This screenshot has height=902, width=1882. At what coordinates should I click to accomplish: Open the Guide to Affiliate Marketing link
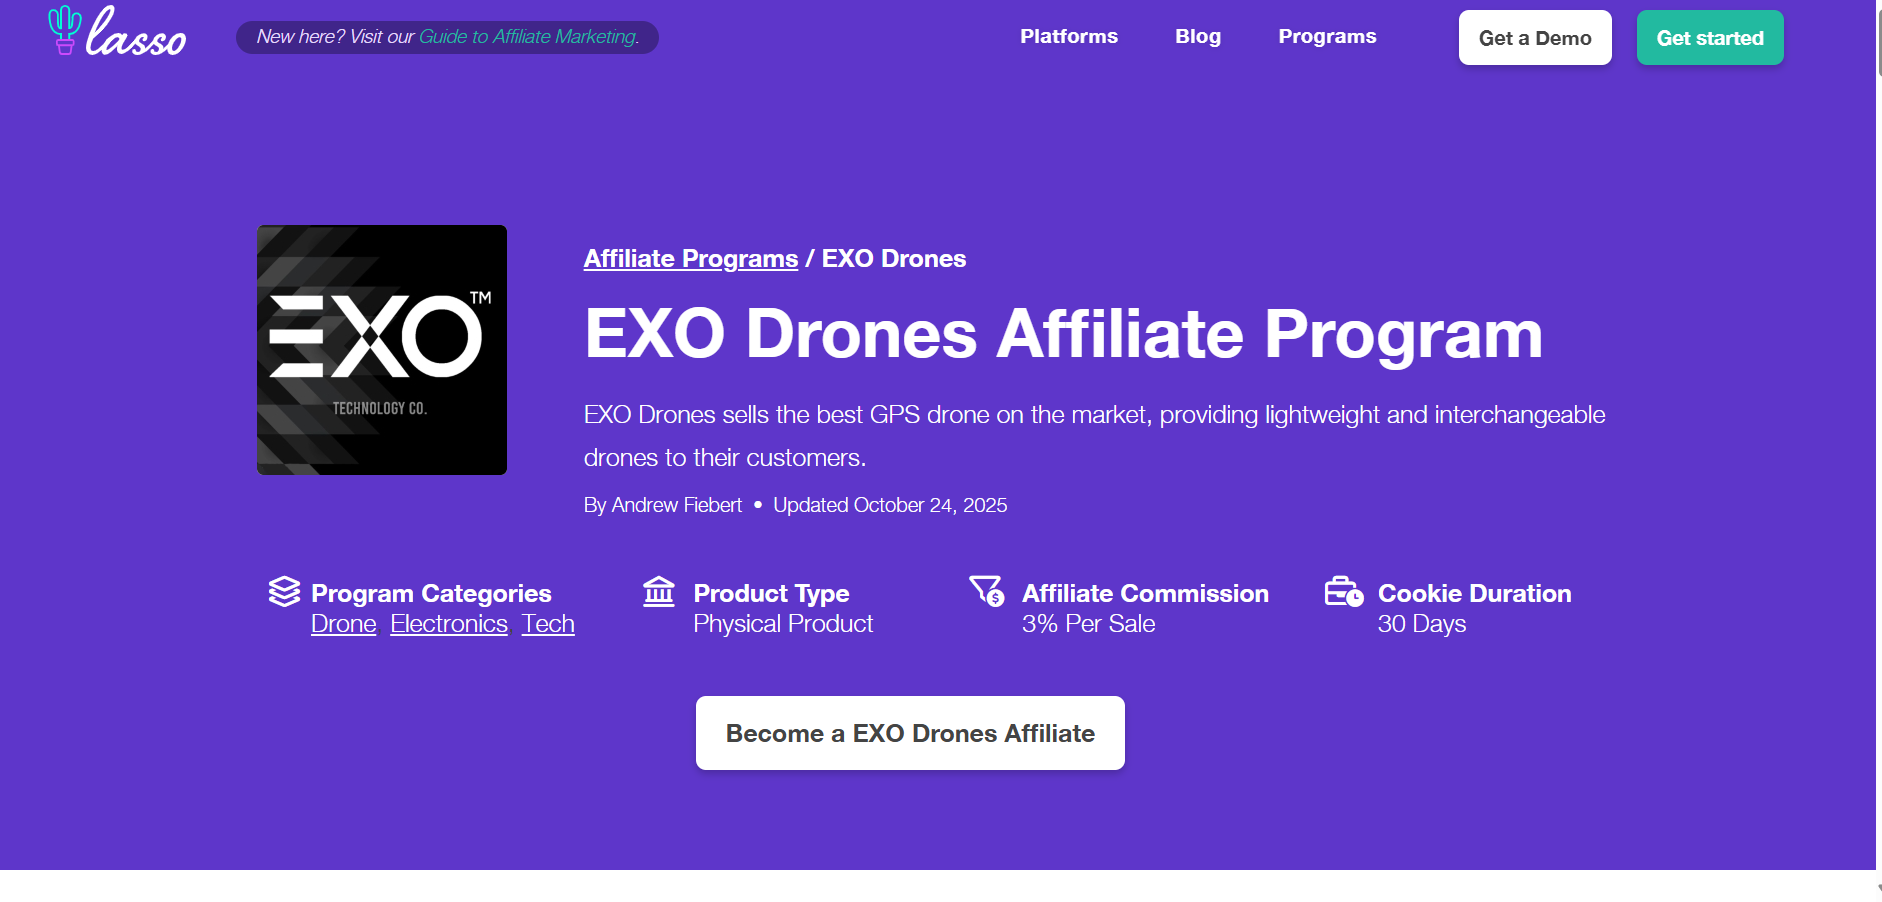528,37
